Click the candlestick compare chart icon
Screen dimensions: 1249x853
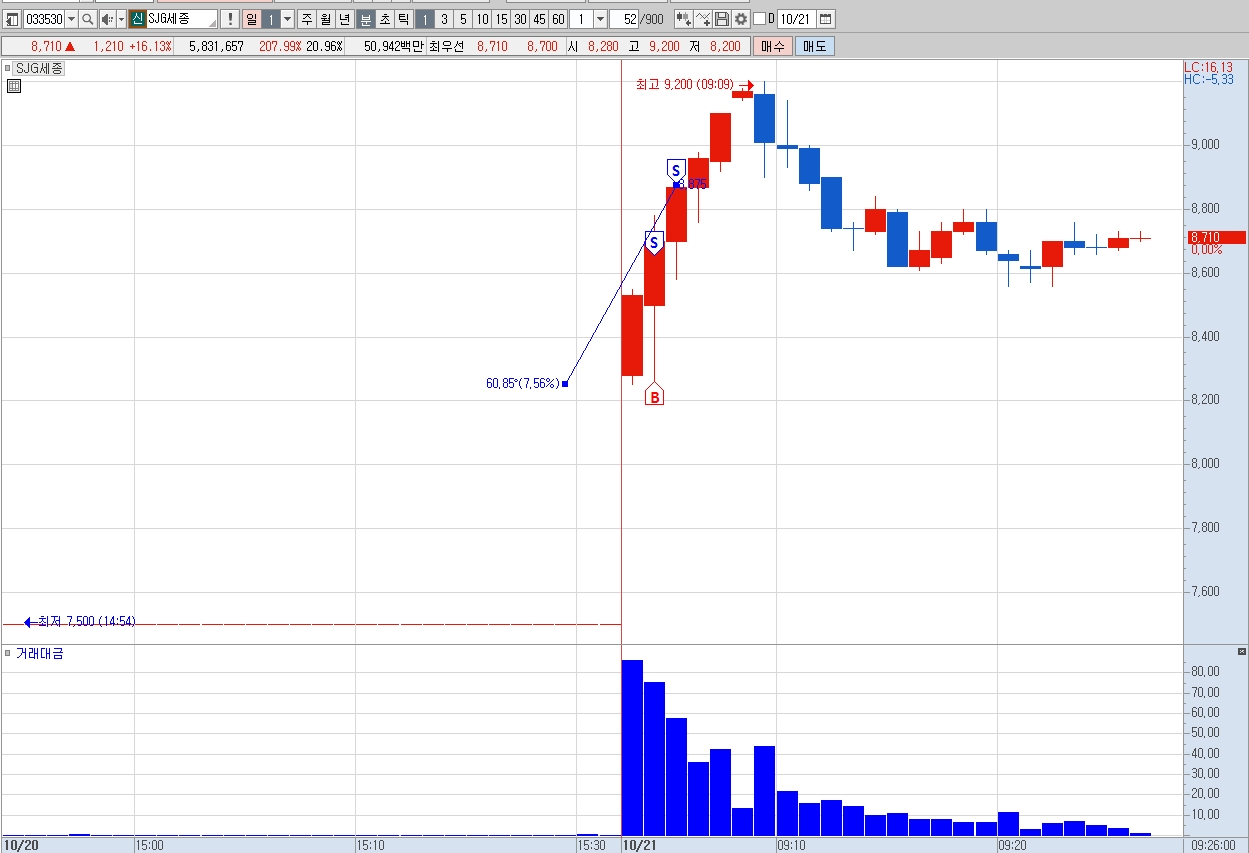683,19
